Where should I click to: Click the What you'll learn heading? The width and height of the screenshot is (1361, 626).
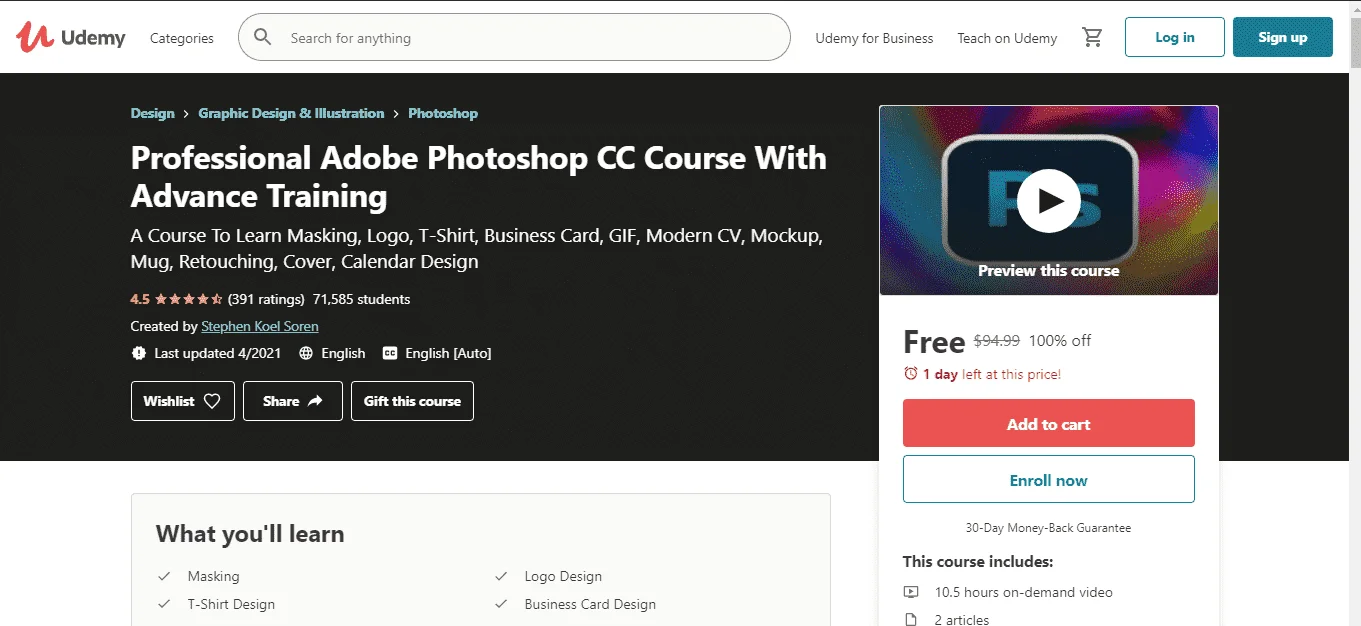(x=250, y=534)
